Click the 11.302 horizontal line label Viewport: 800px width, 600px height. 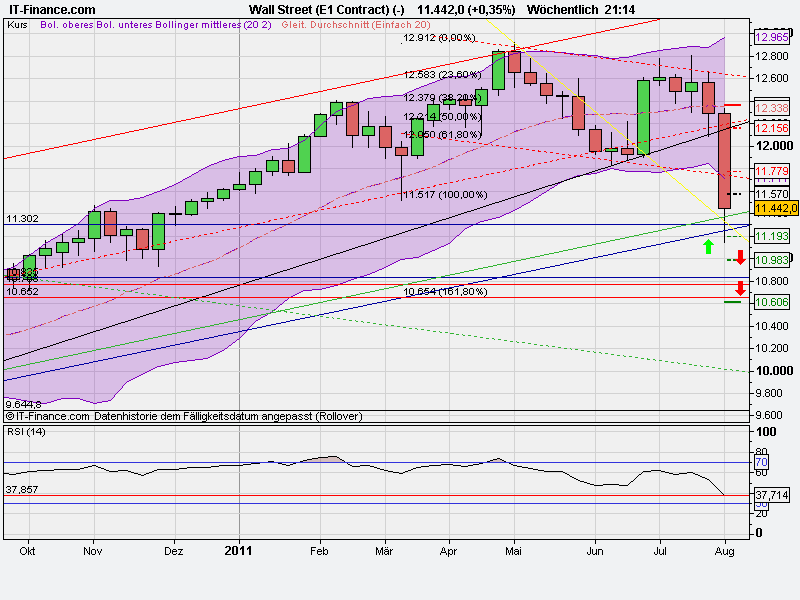22,219
